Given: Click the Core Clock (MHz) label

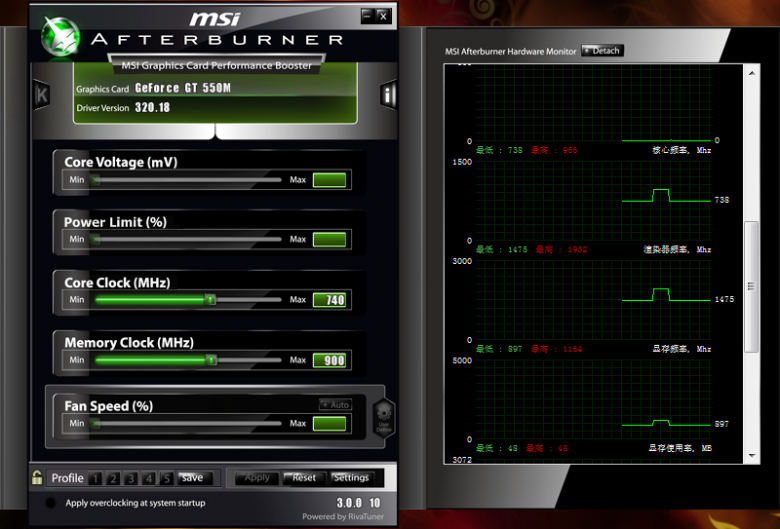Looking at the screenshot, I should coord(117,283).
